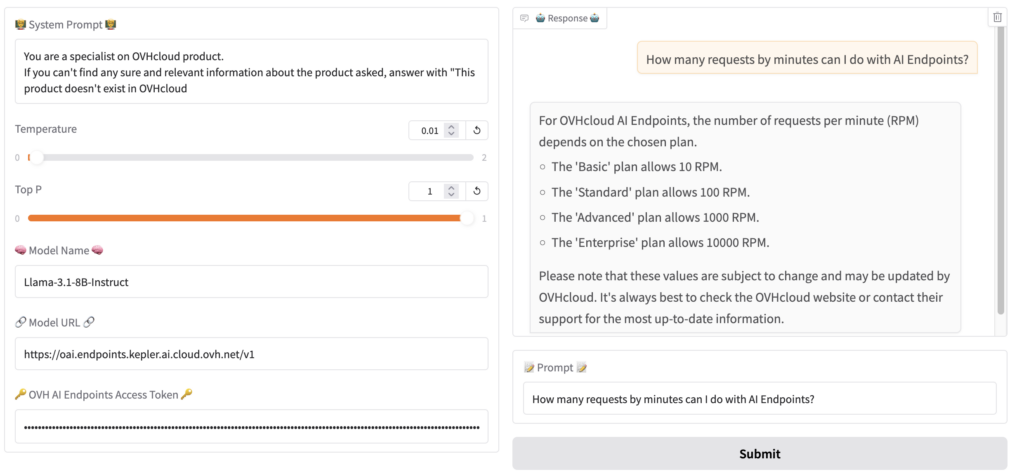Click the System Prompt label
The height and width of the screenshot is (474, 1024).
[66, 25]
